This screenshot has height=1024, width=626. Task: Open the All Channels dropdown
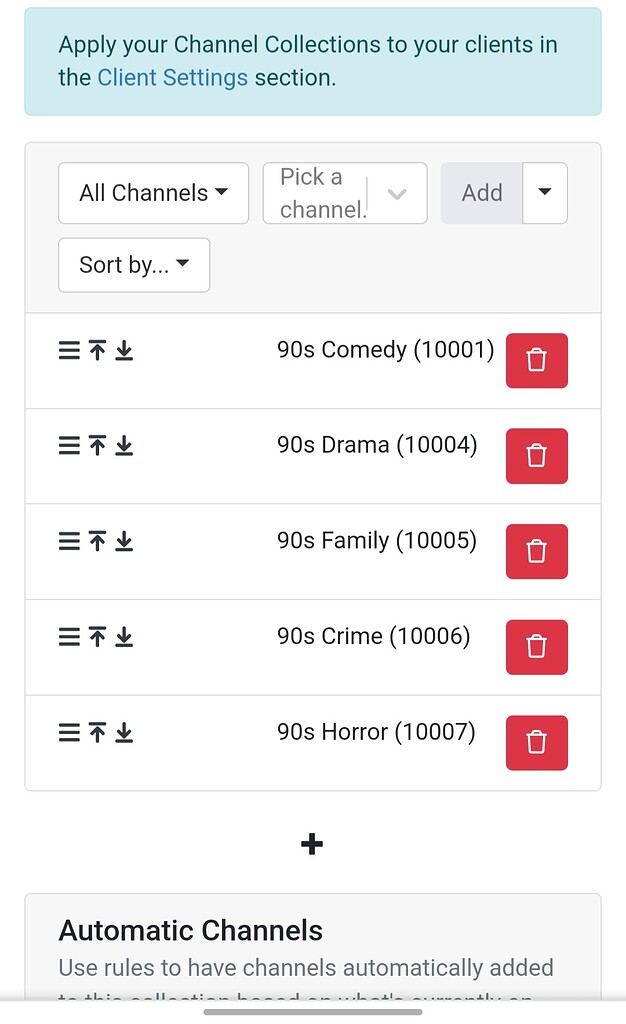point(152,192)
